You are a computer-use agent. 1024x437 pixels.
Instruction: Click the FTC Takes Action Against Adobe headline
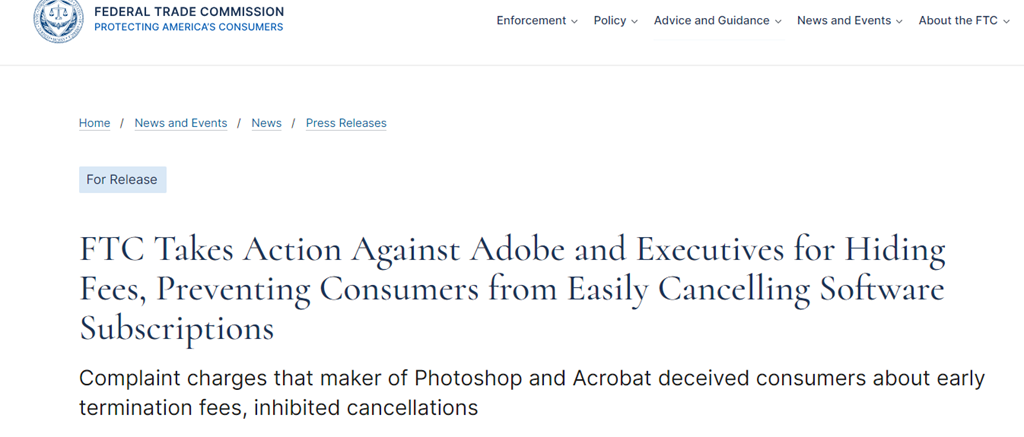(x=512, y=289)
